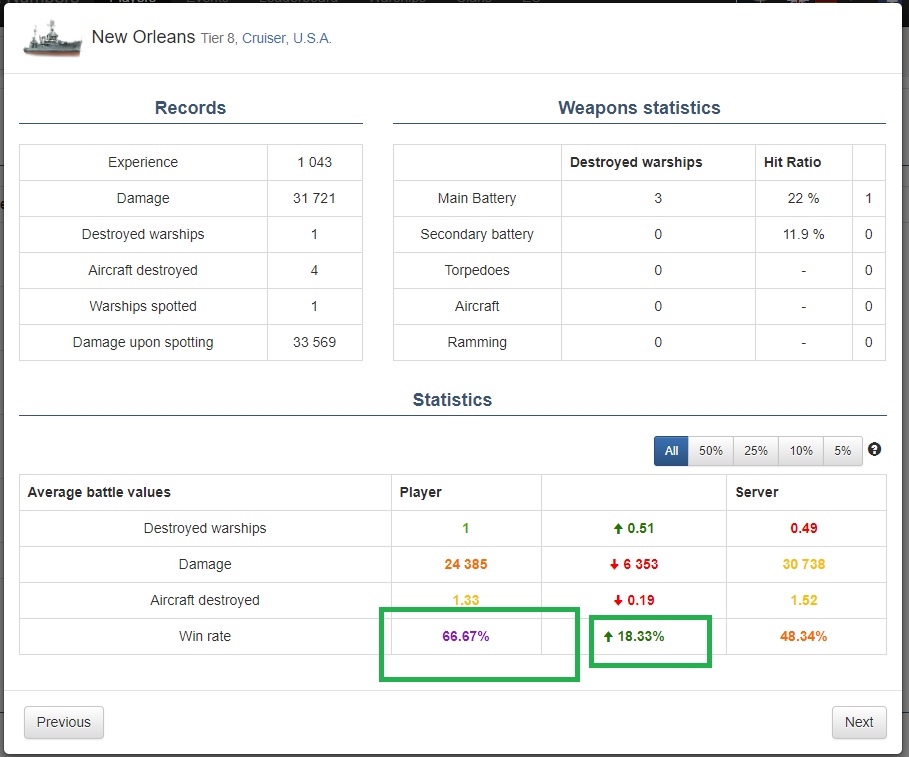The width and height of the screenshot is (909, 757).
Task: Click the New Orleans ship title
Action: point(143,37)
